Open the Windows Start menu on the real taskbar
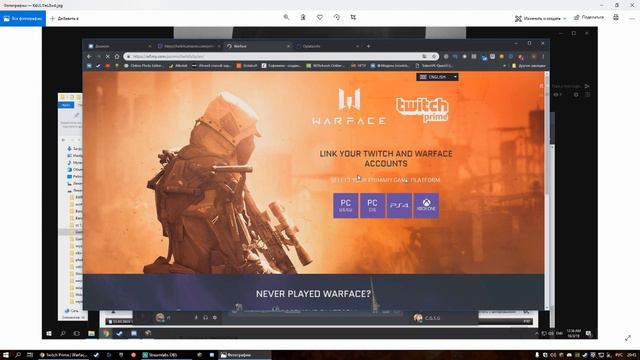This screenshot has height=360, width=640. (6, 355)
